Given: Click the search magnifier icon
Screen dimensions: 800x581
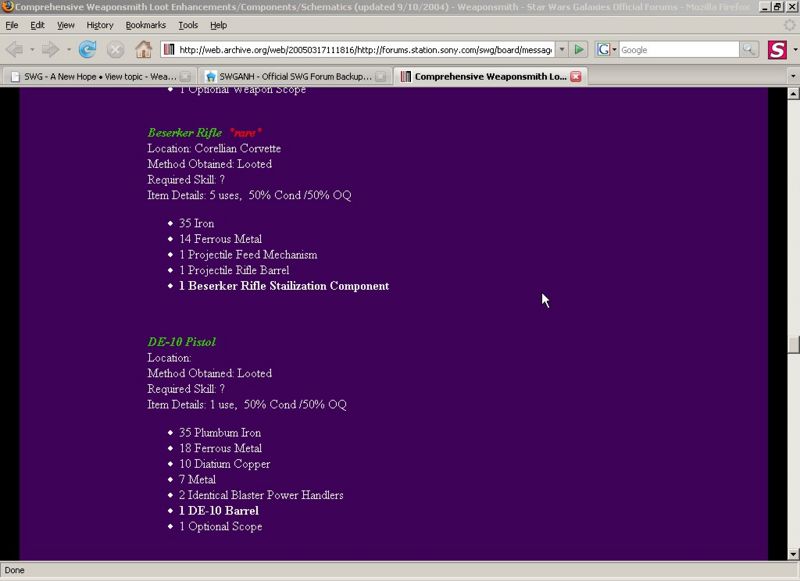Looking at the screenshot, I should click(749, 49).
